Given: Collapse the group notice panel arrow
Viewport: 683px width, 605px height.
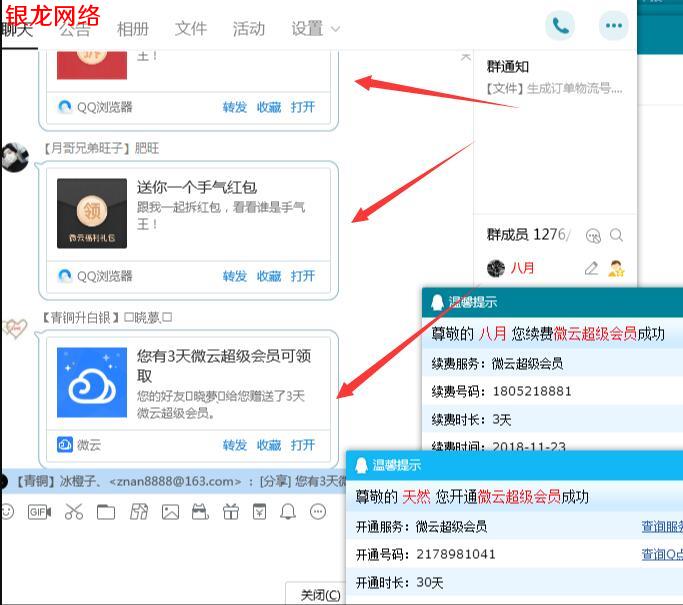Looking at the screenshot, I should [x=466, y=57].
